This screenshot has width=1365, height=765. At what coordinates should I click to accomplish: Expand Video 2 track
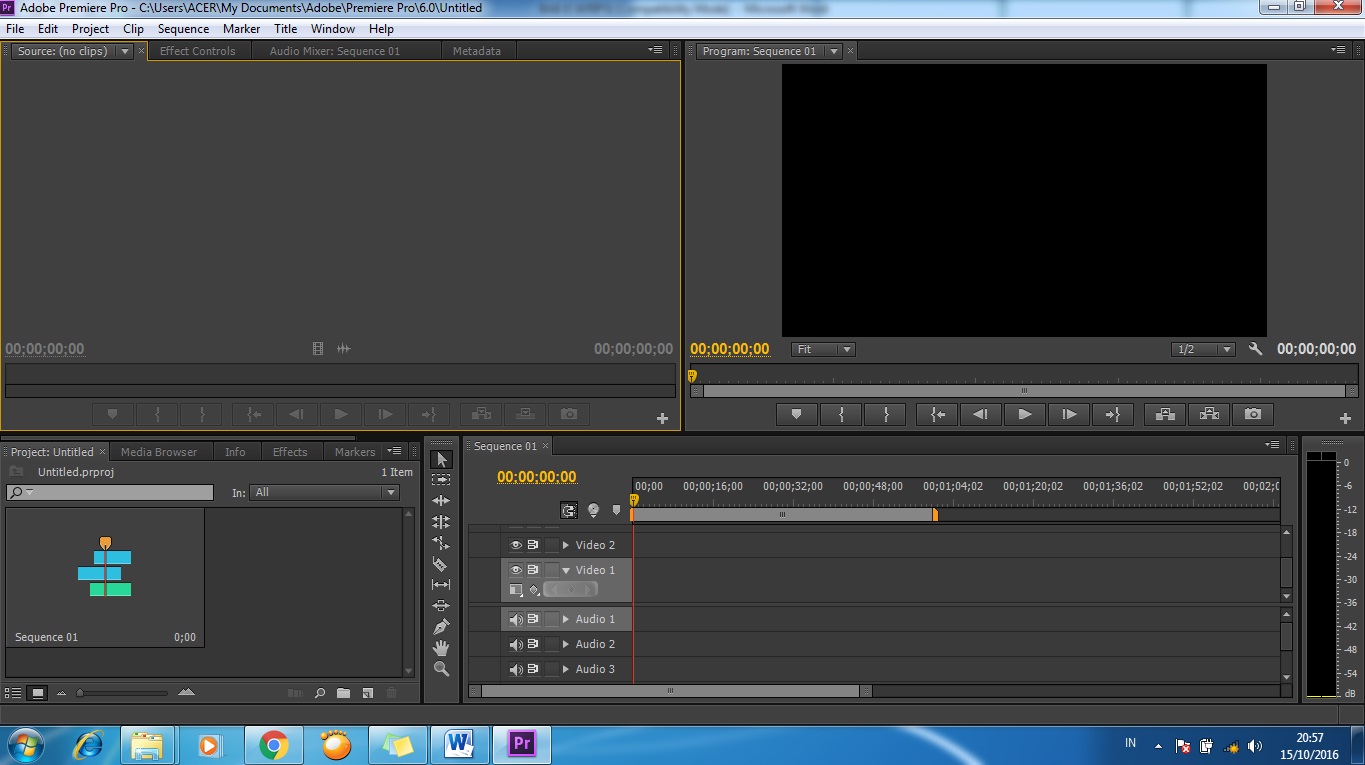[x=566, y=545]
